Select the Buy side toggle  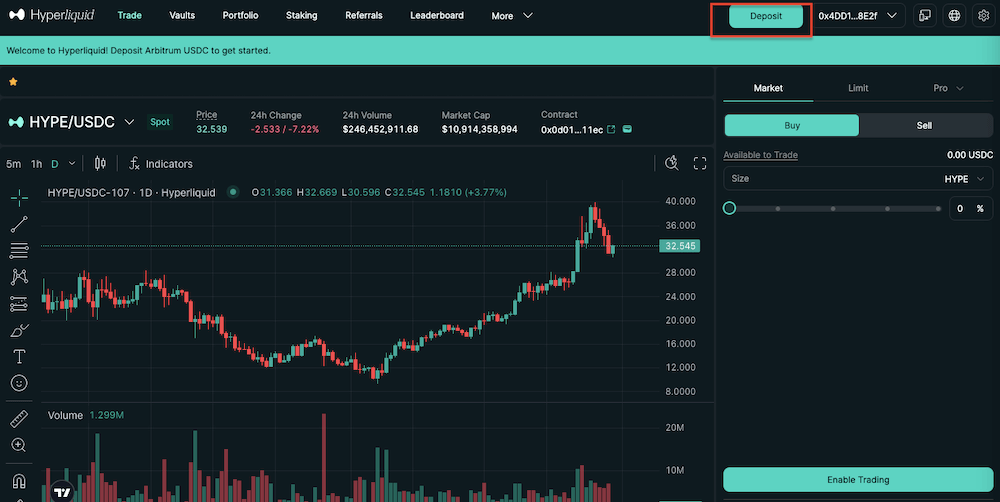pyautogui.click(x=791, y=126)
